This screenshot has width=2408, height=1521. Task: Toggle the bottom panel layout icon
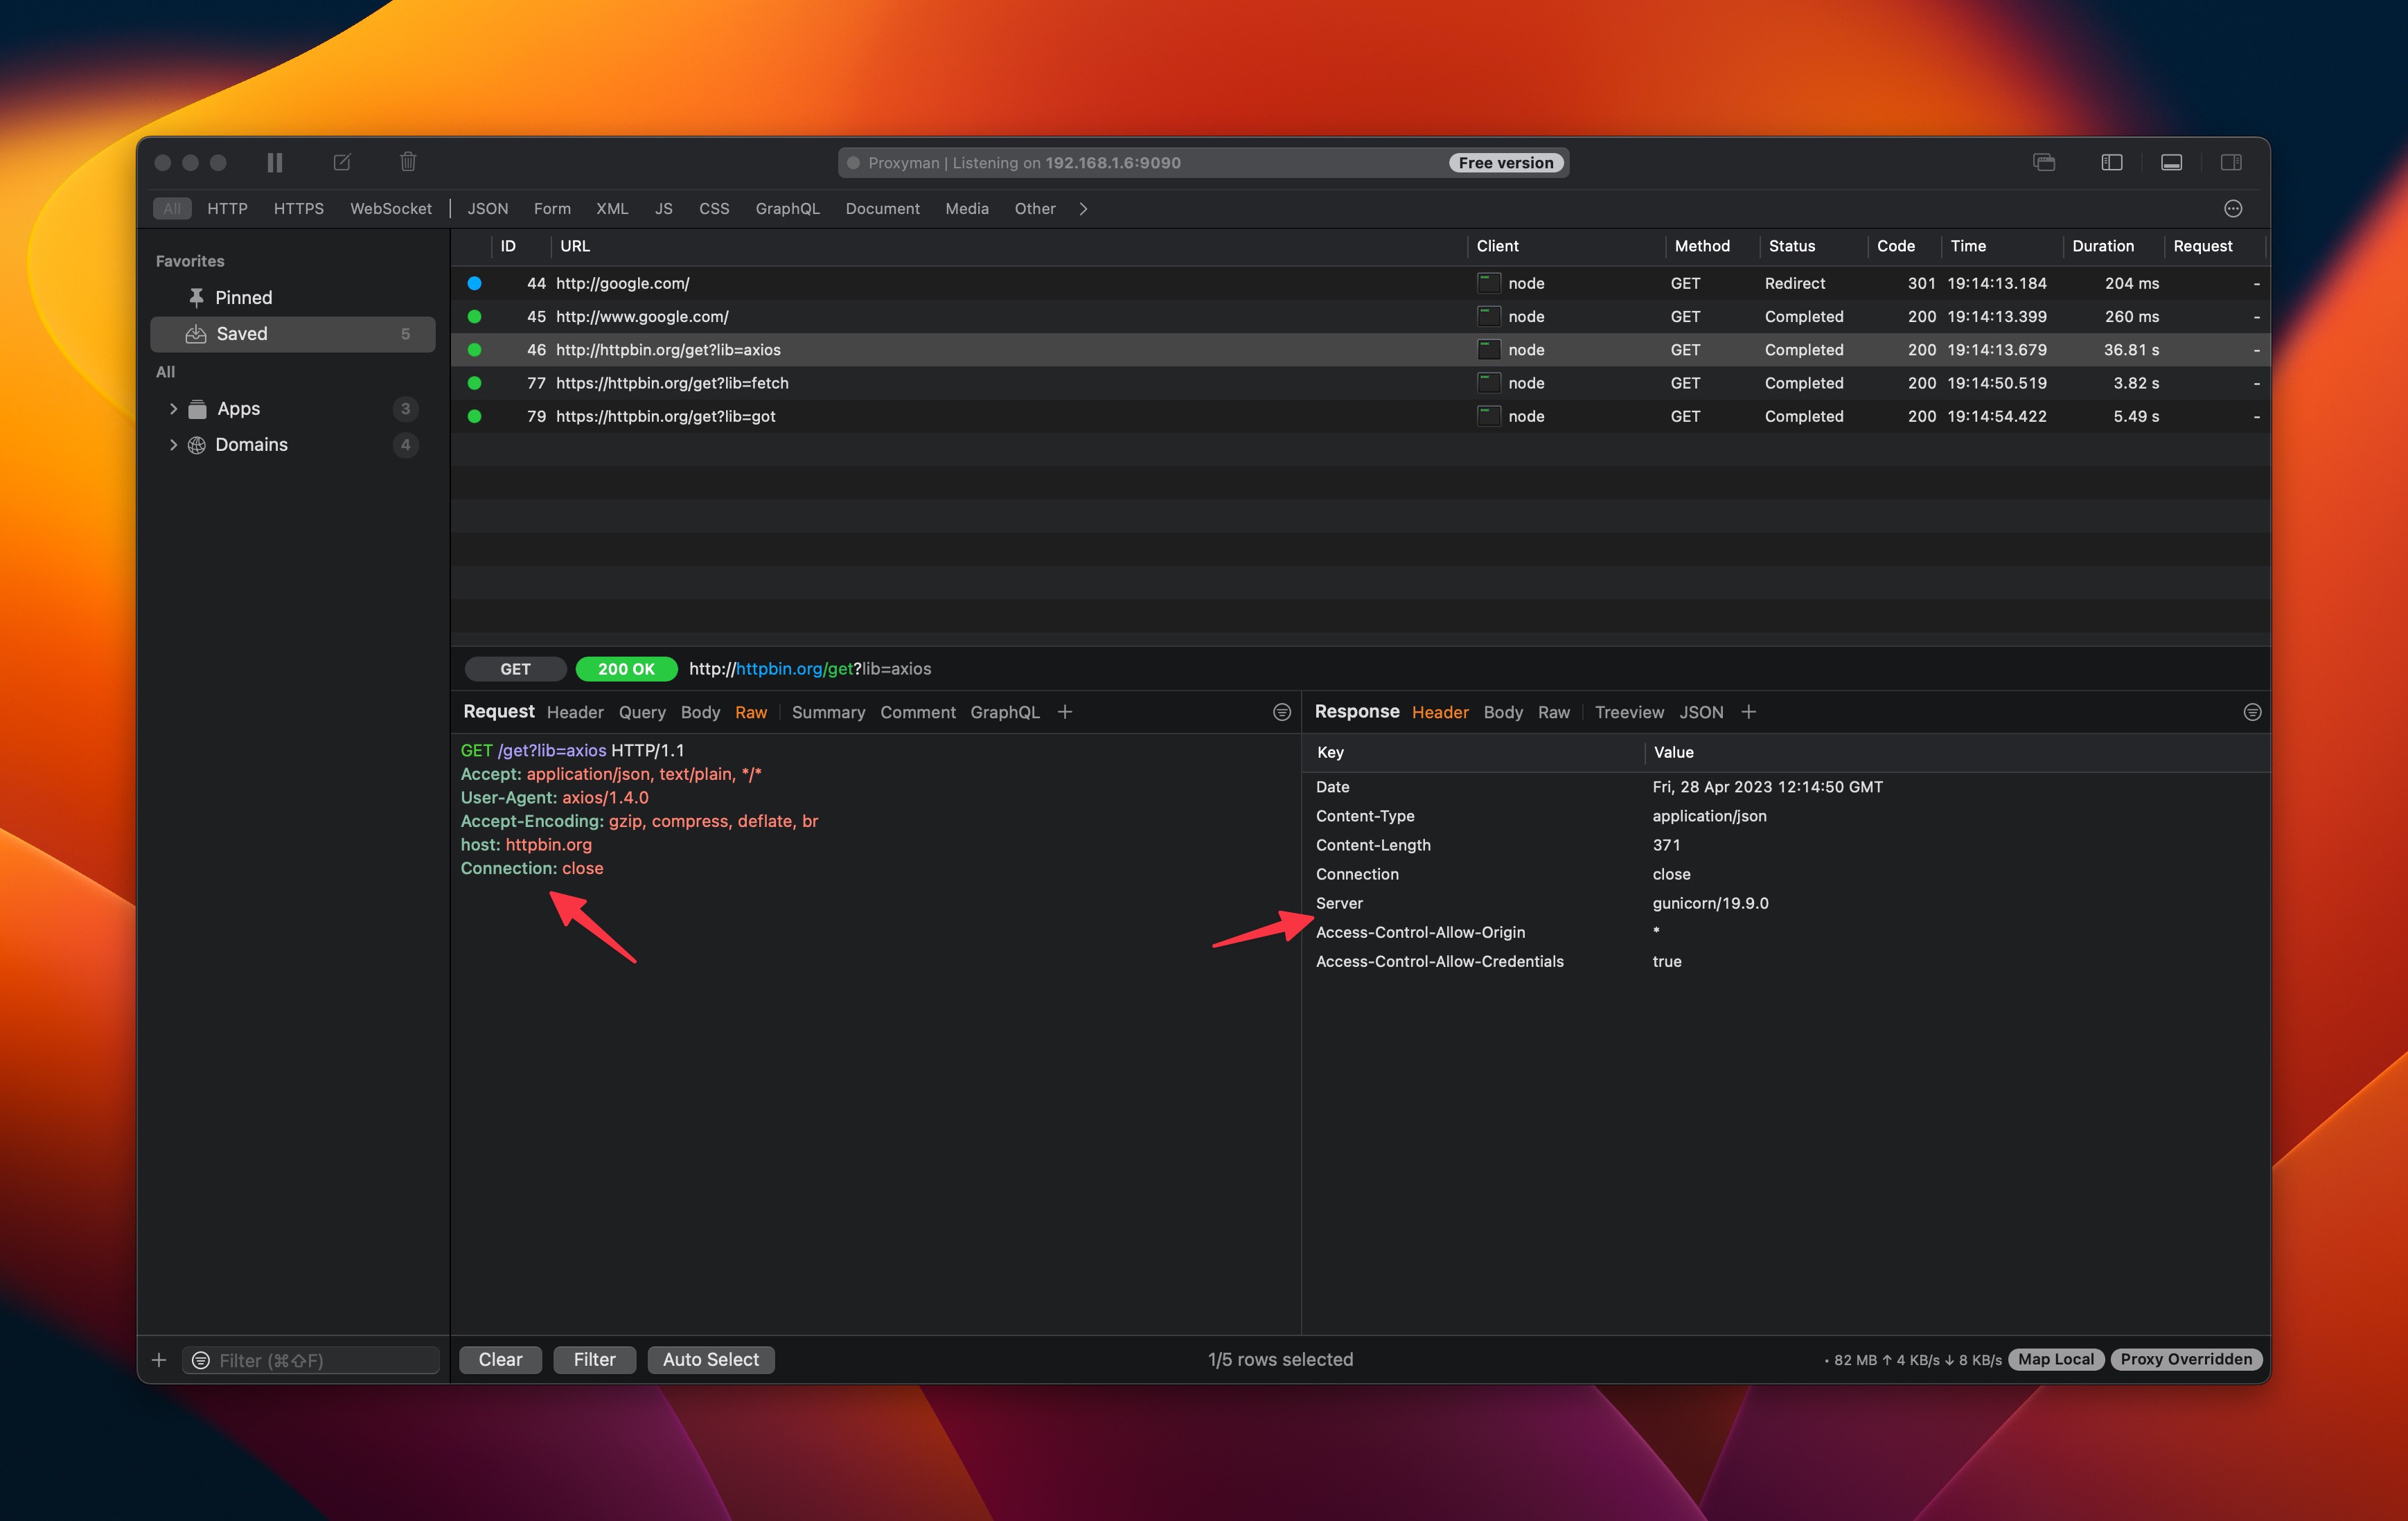click(x=2172, y=162)
